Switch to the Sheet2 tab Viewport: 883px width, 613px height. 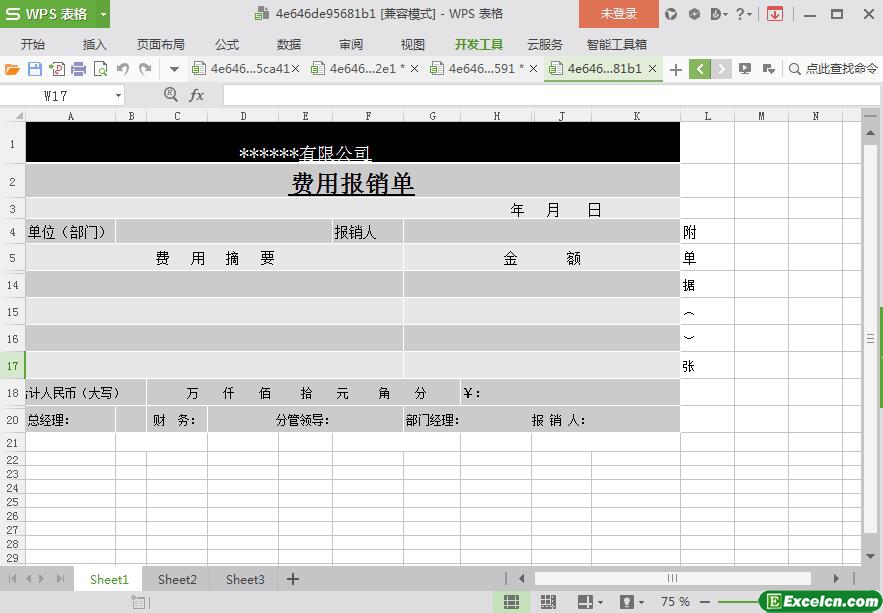click(x=177, y=579)
